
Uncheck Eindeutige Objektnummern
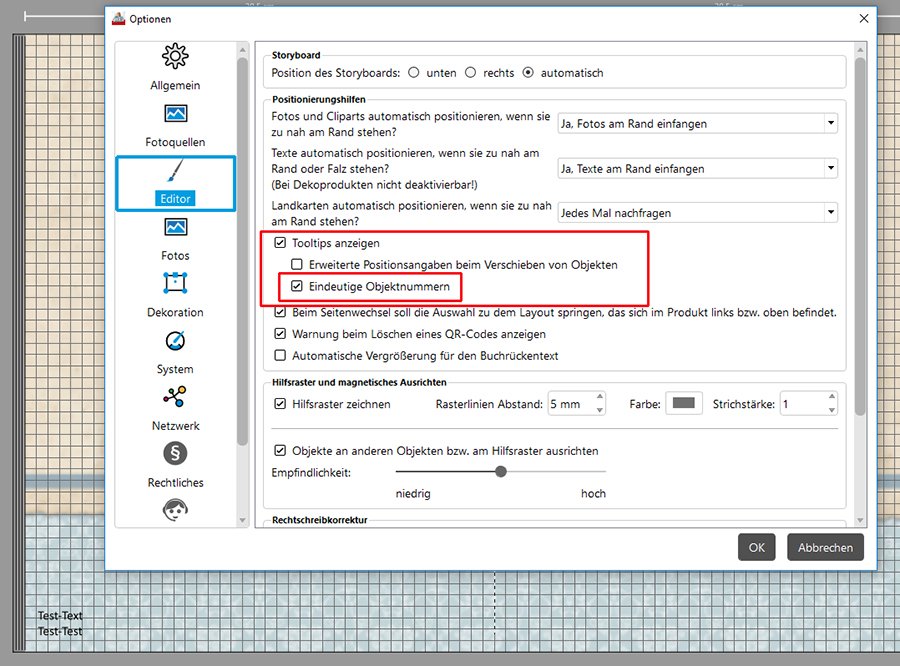tap(297, 286)
